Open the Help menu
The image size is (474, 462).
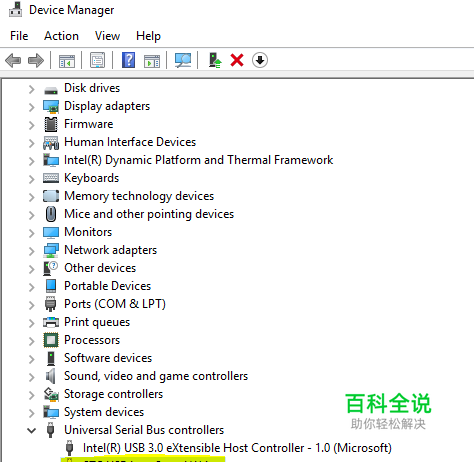148,36
